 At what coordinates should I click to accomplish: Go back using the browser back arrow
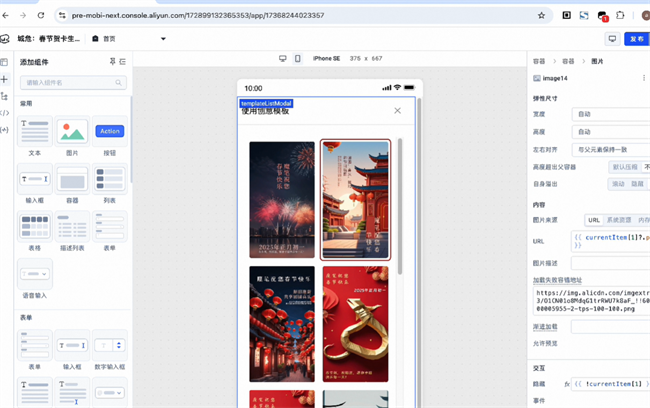[5, 15]
